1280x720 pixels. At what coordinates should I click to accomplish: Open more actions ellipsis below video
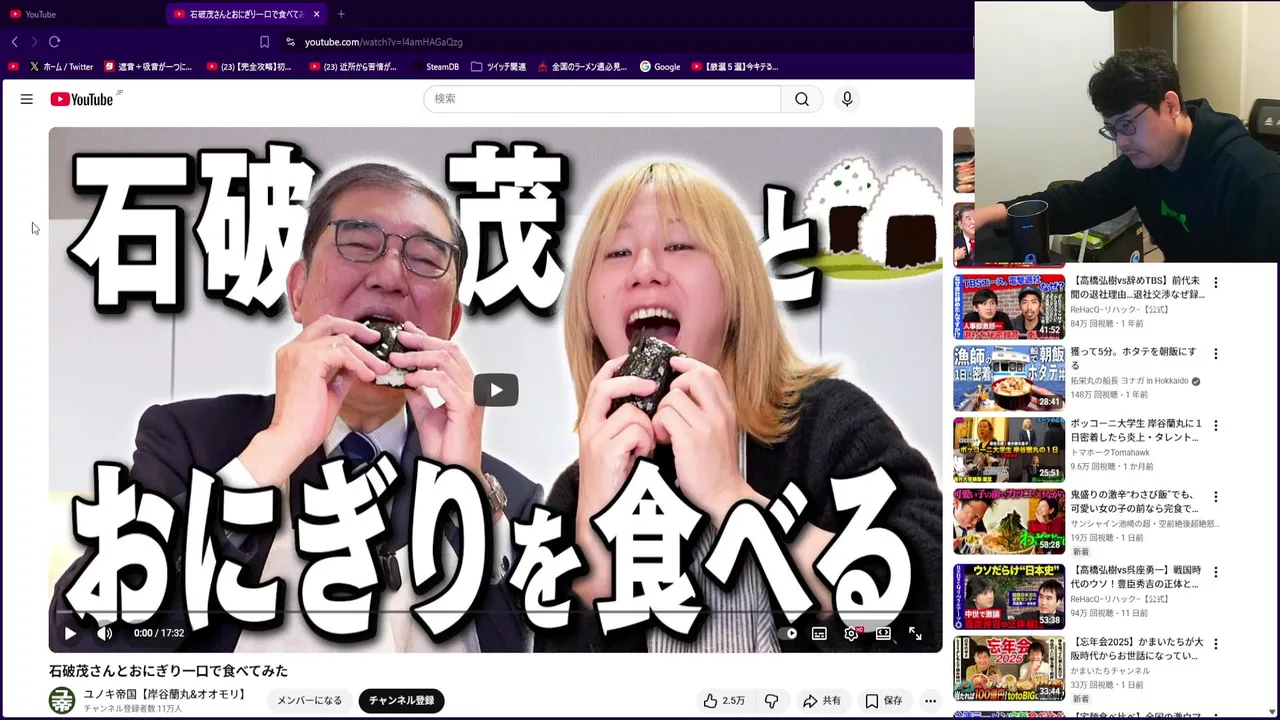pos(930,701)
